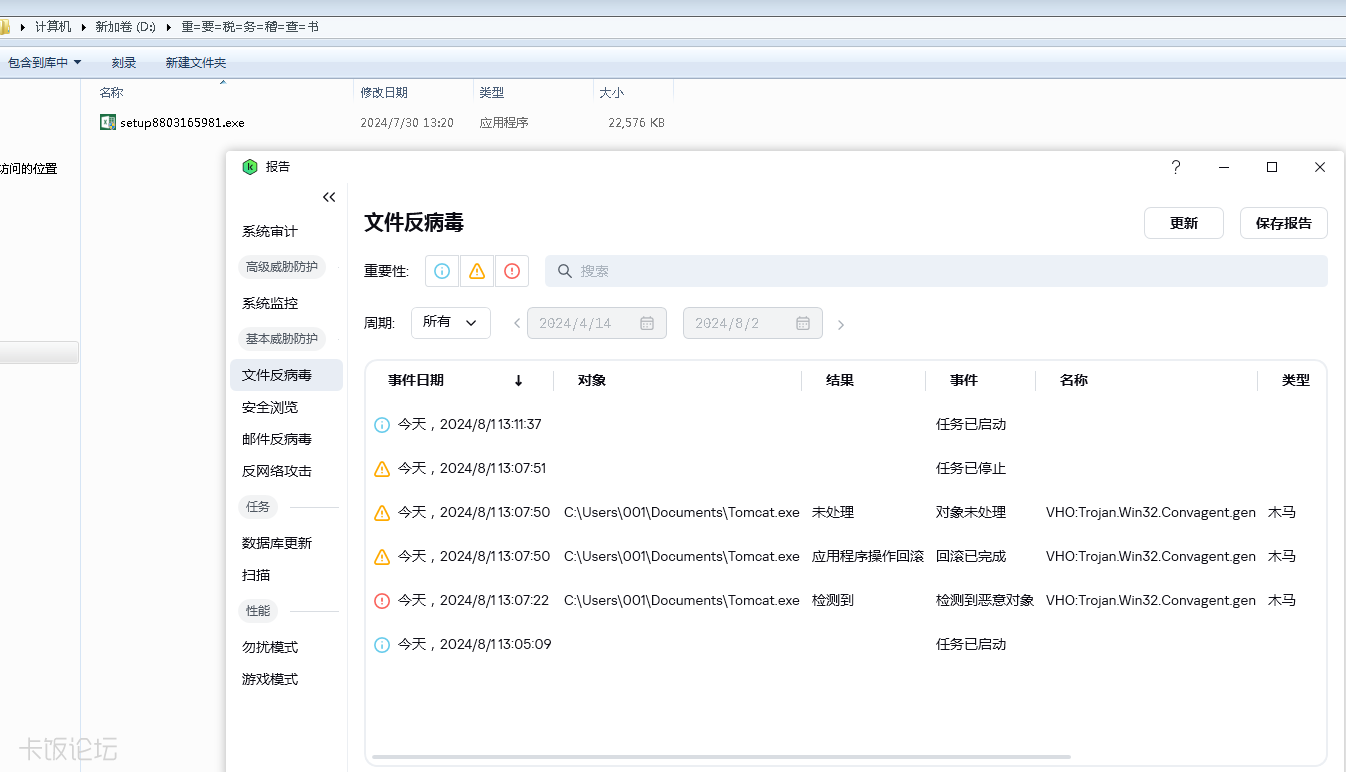
Task: Select 安全浏览 in the sidebar
Action: click(270, 407)
